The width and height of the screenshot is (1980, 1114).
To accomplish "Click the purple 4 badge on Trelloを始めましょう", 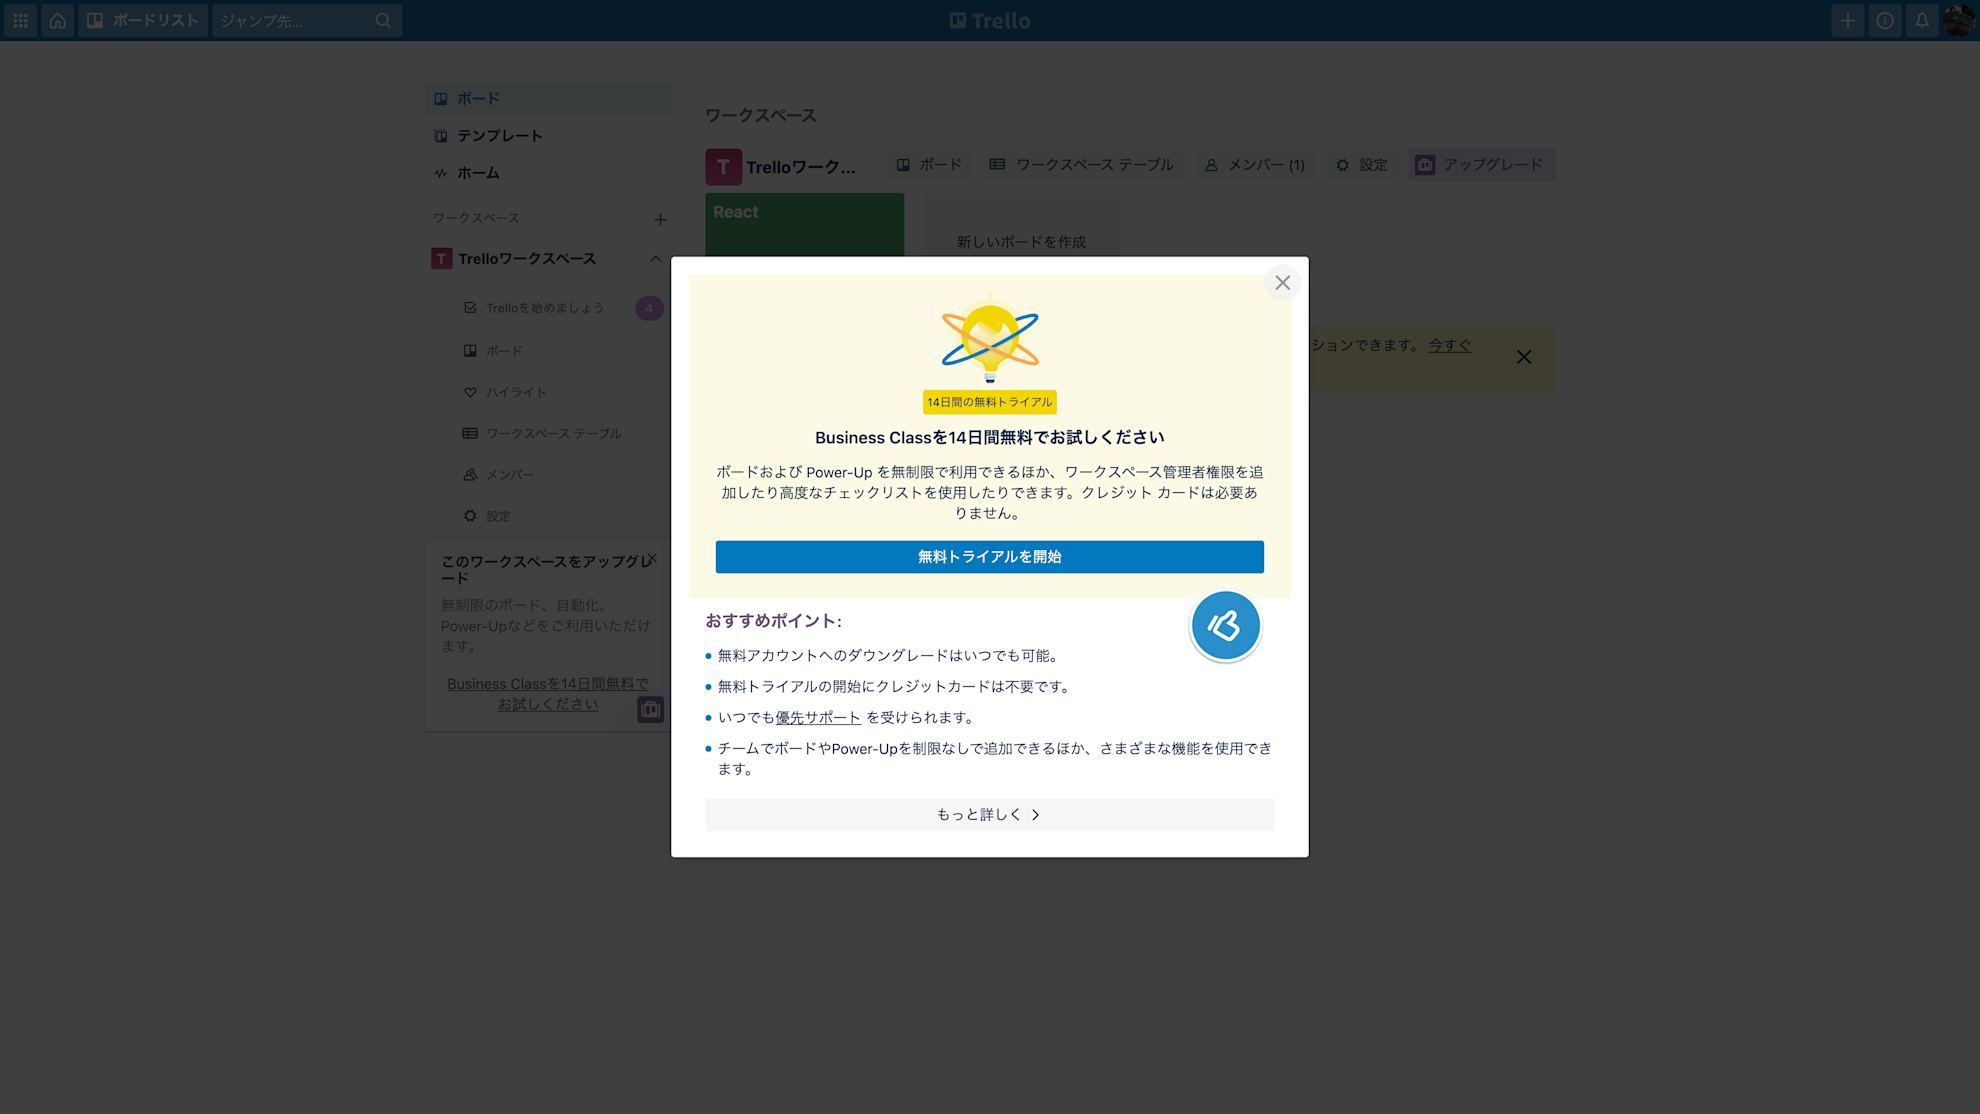I will point(649,308).
